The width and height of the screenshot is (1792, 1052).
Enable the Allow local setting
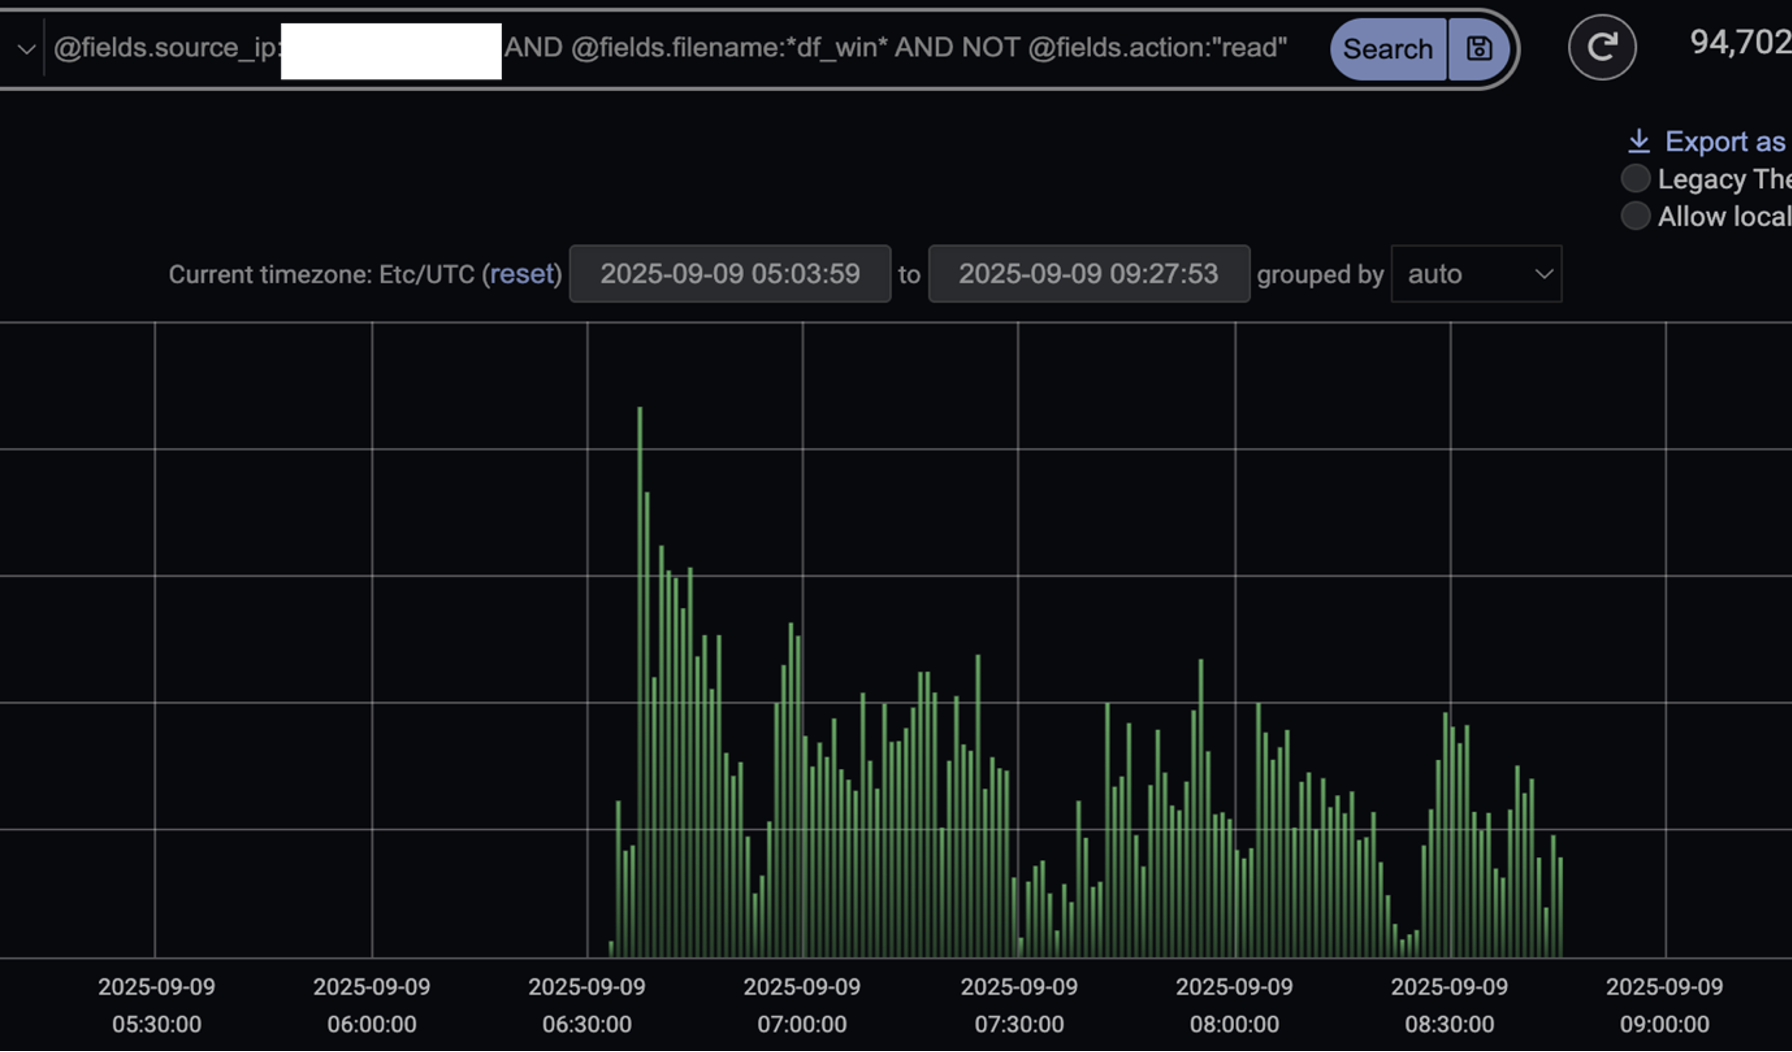1635,215
